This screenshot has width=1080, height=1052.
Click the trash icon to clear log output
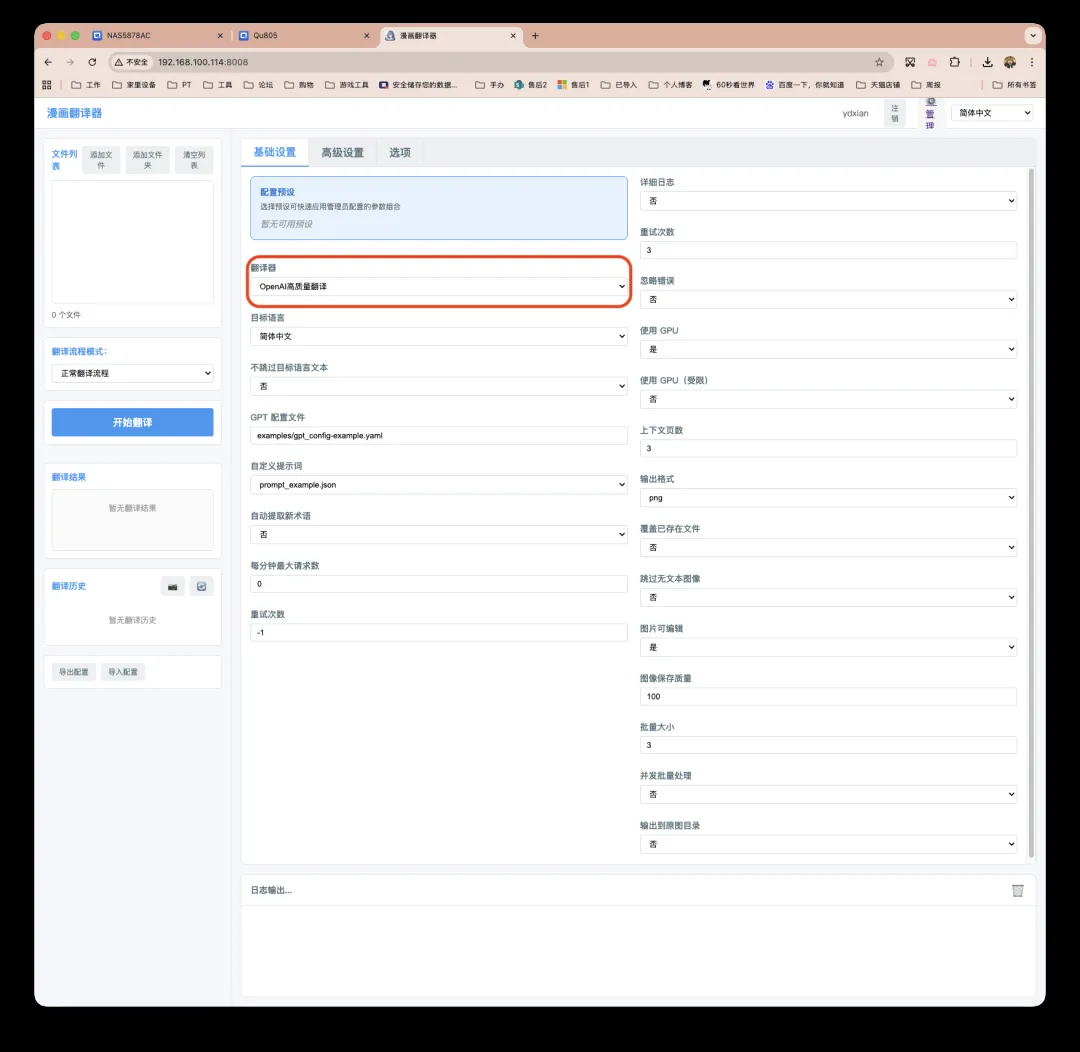tap(1017, 890)
